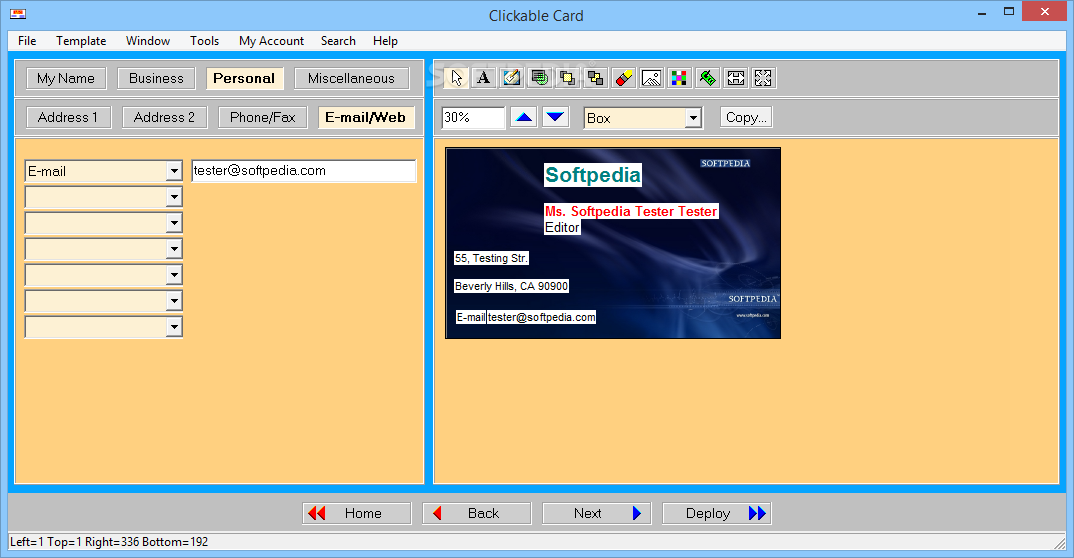Viewport: 1074px width, 558px height.
Task: Select the arrow pointer tool
Action: click(457, 78)
